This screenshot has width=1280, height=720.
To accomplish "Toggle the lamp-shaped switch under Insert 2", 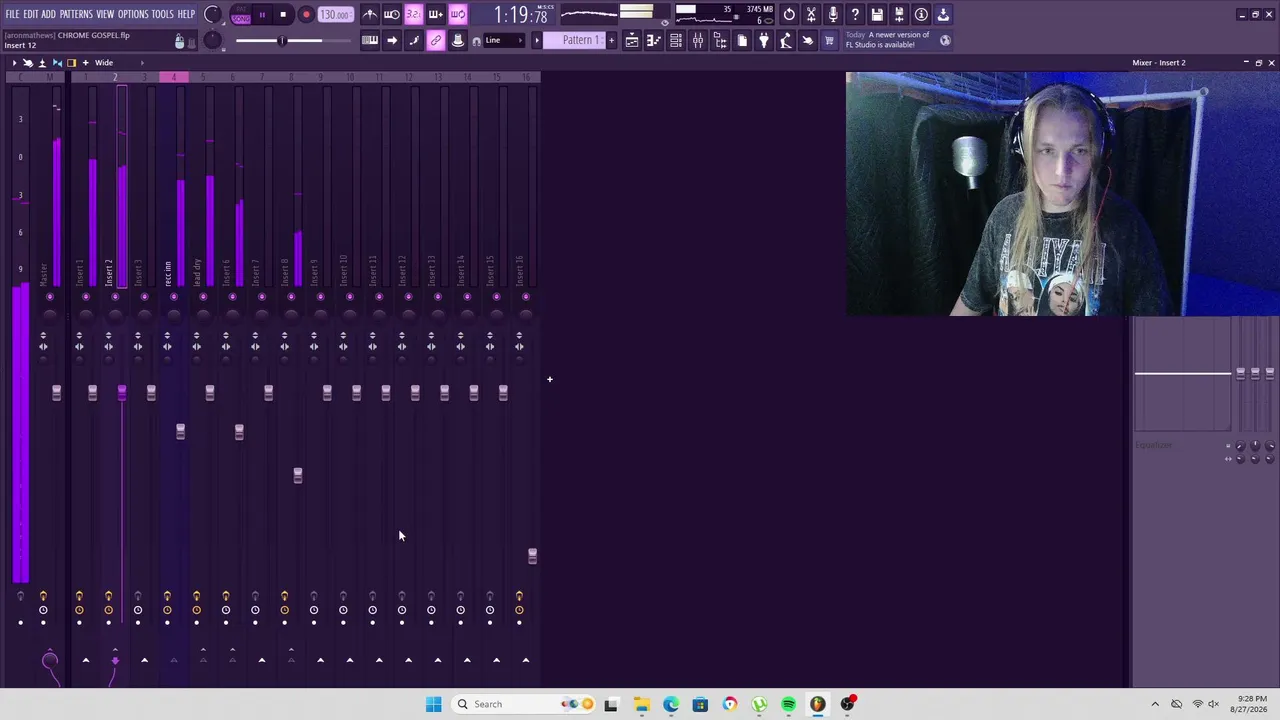I will pyautogui.click(x=108, y=597).
